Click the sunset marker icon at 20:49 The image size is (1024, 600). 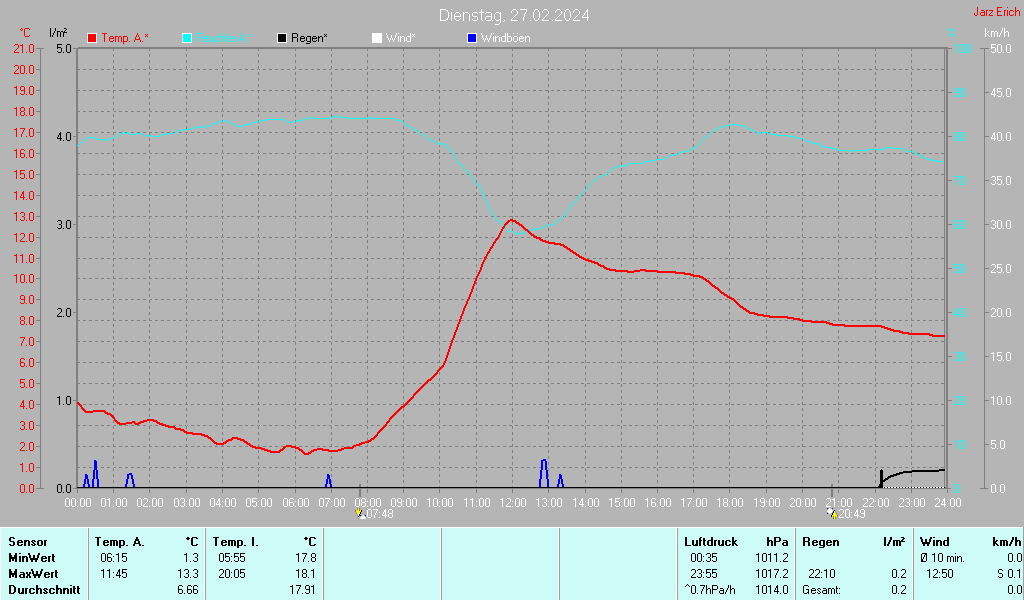(831, 513)
